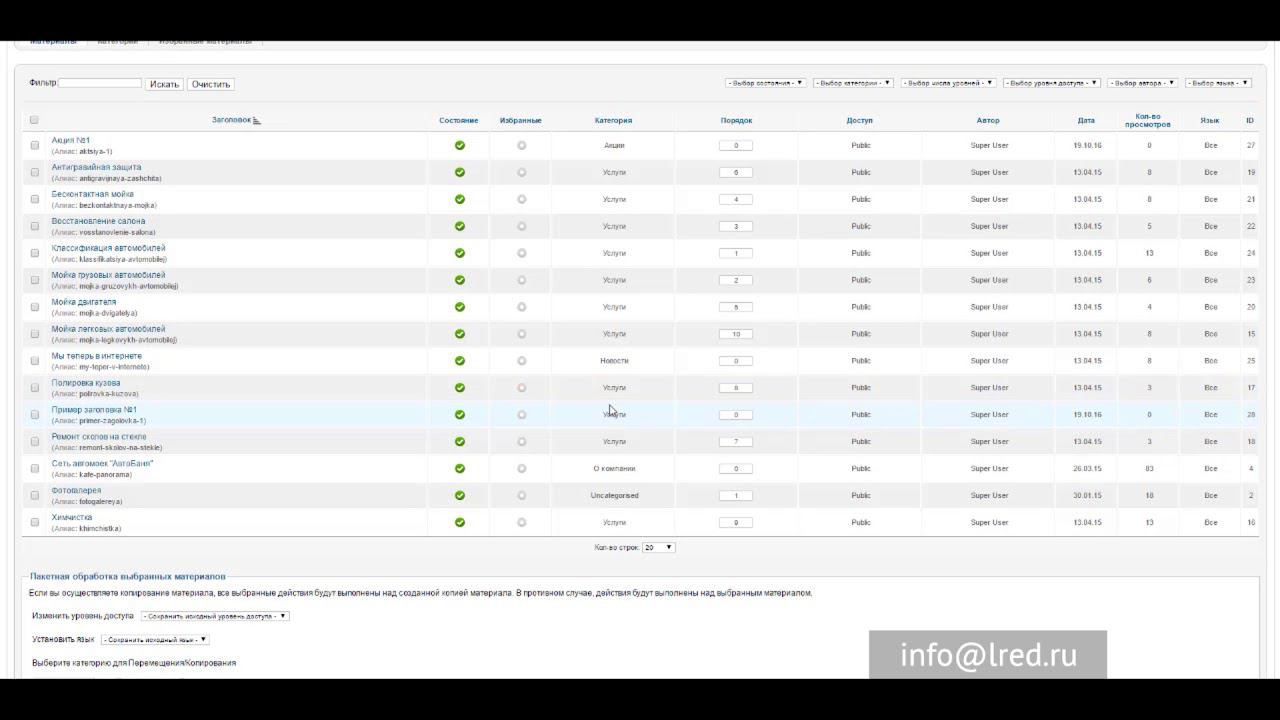
Task: Sort by the Автор column header
Action: coord(988,120)
